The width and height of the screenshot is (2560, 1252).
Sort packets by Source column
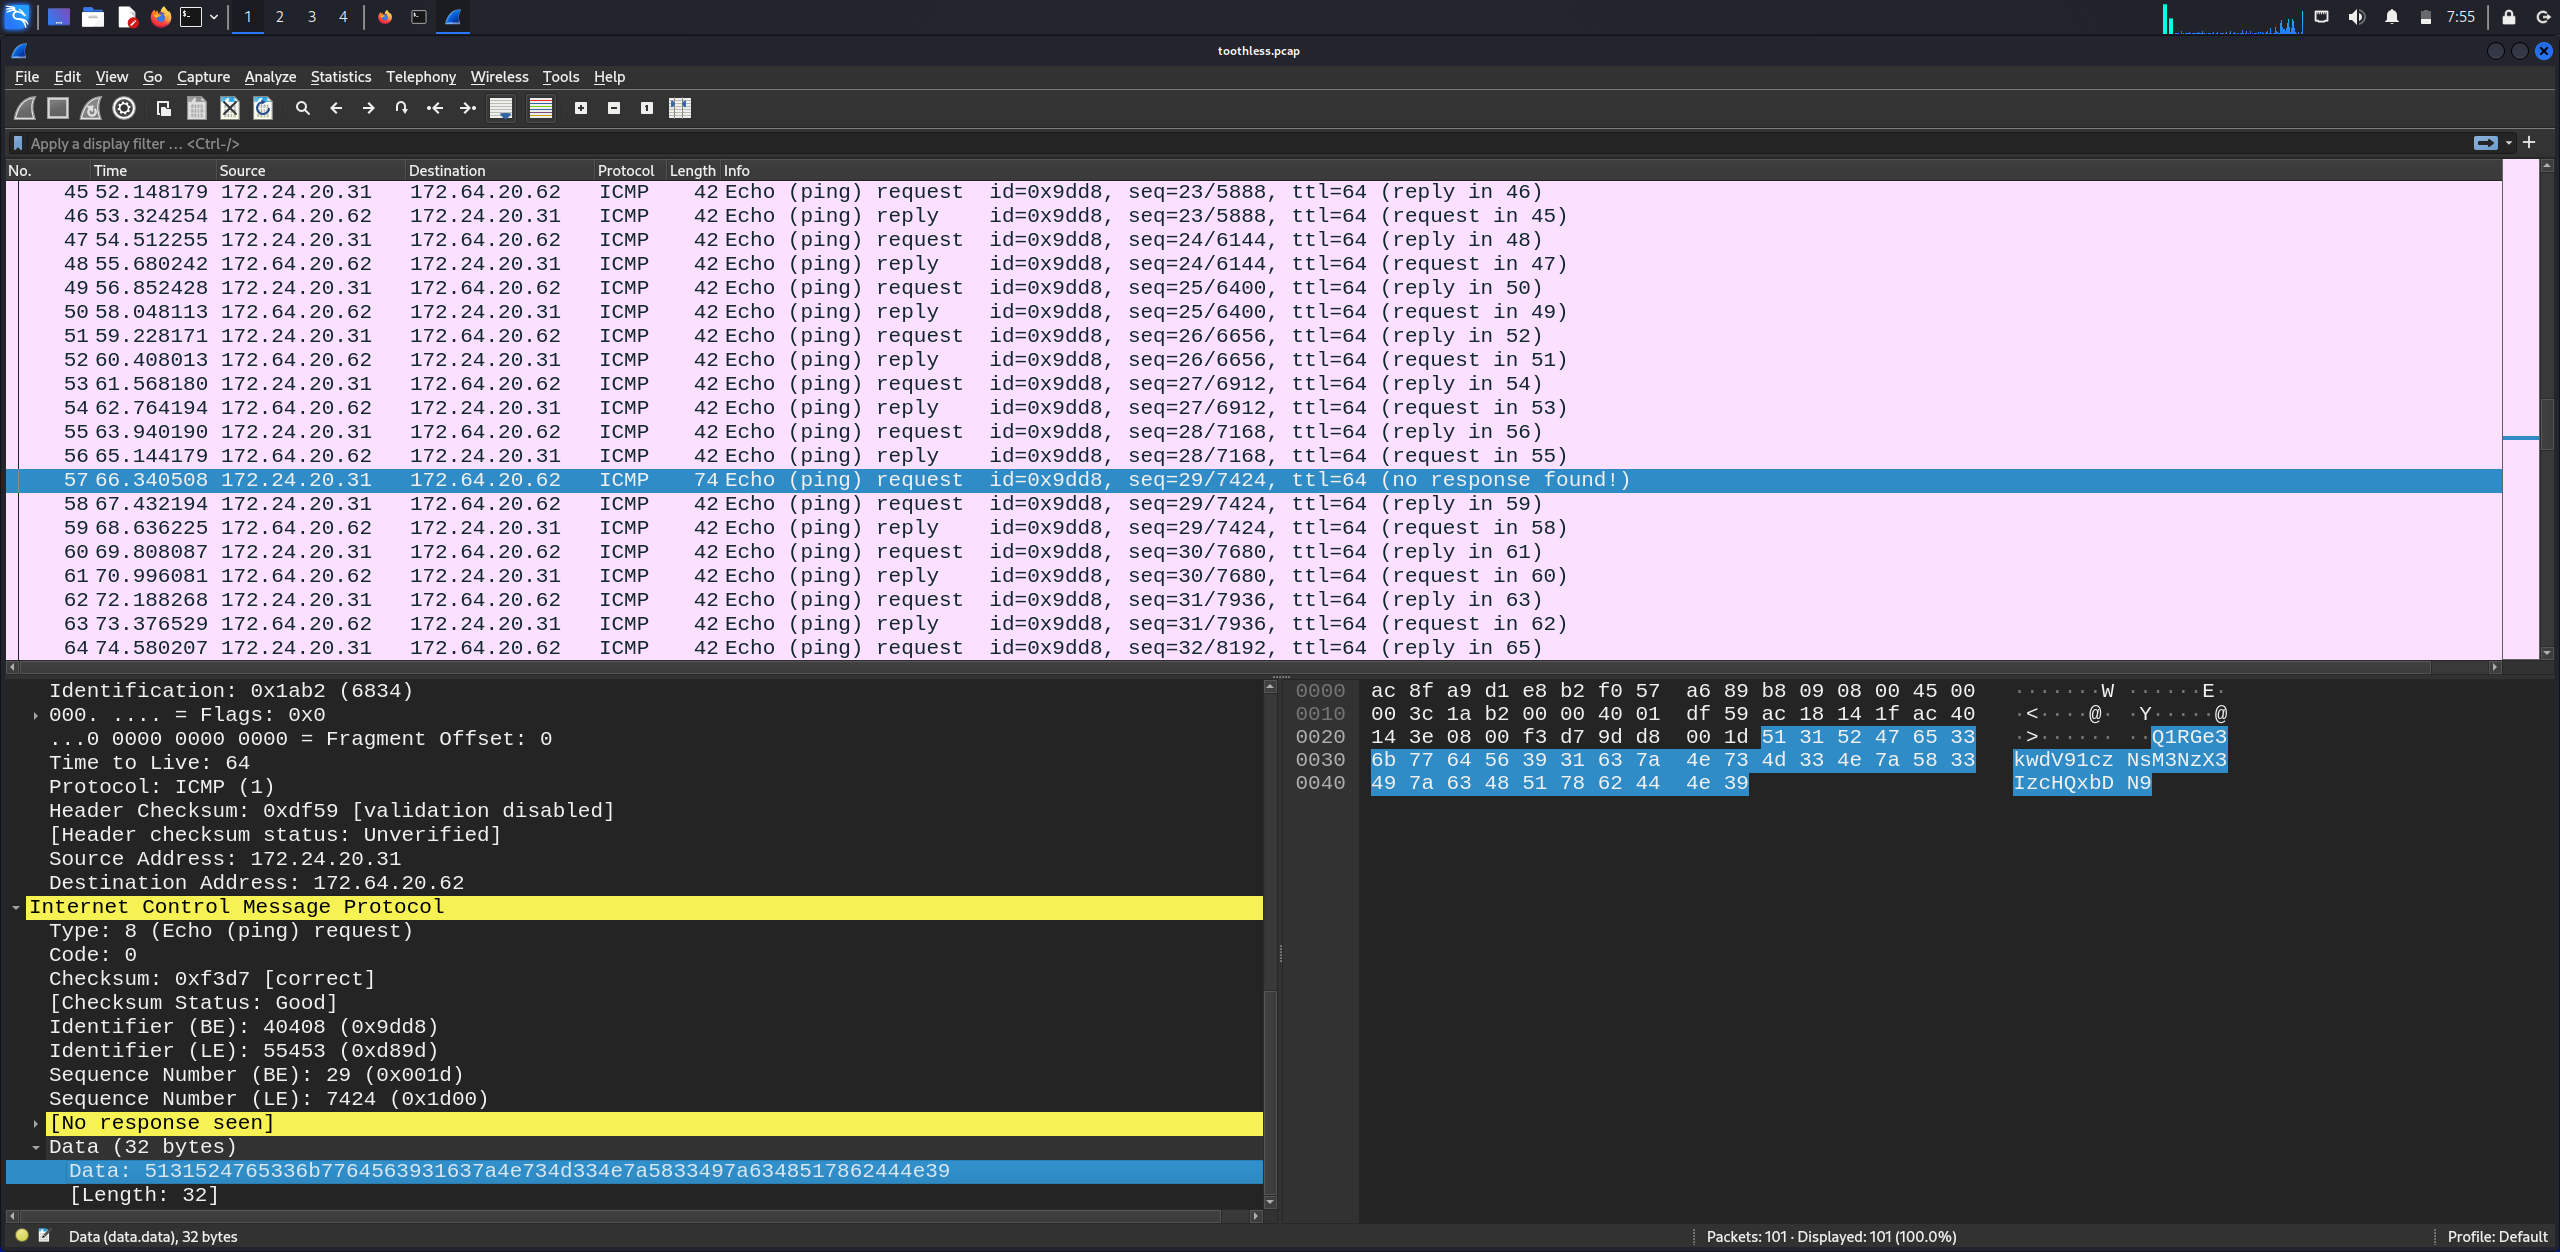click(x=311, y=171)
